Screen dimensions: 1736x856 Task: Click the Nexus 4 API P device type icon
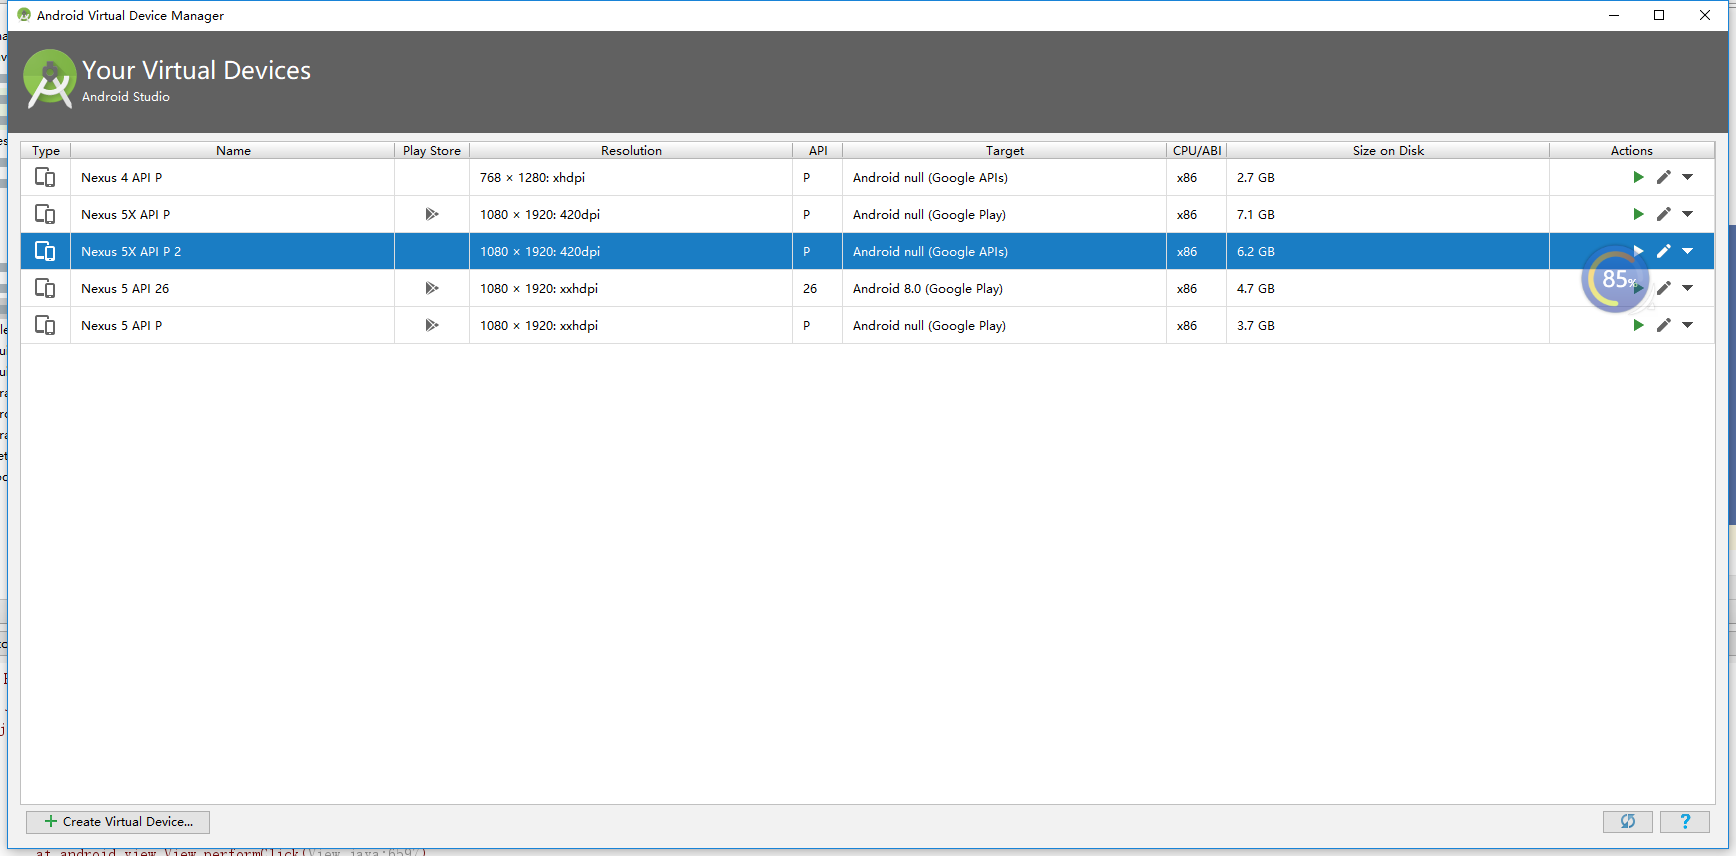click(x=45, y=177)
